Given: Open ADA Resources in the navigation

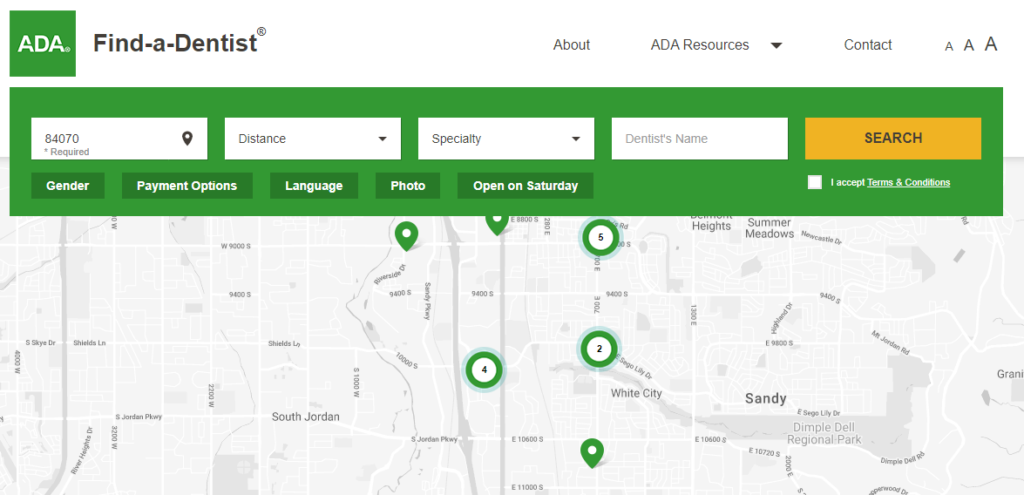Looking at the screenshot, I should pyautogui.click(x=699, y=45).
